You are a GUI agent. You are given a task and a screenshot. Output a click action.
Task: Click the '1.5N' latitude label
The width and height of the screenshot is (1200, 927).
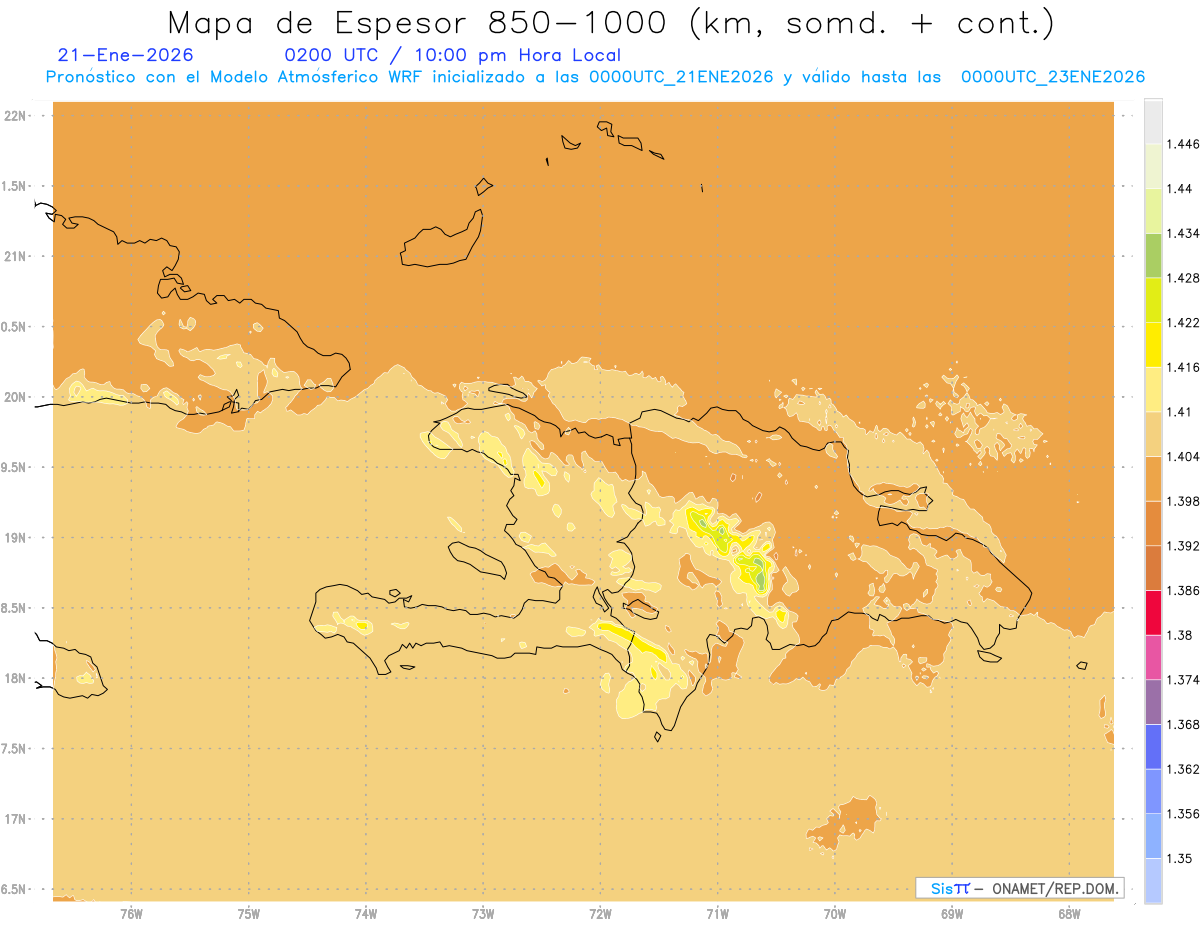tap(14, 186)
